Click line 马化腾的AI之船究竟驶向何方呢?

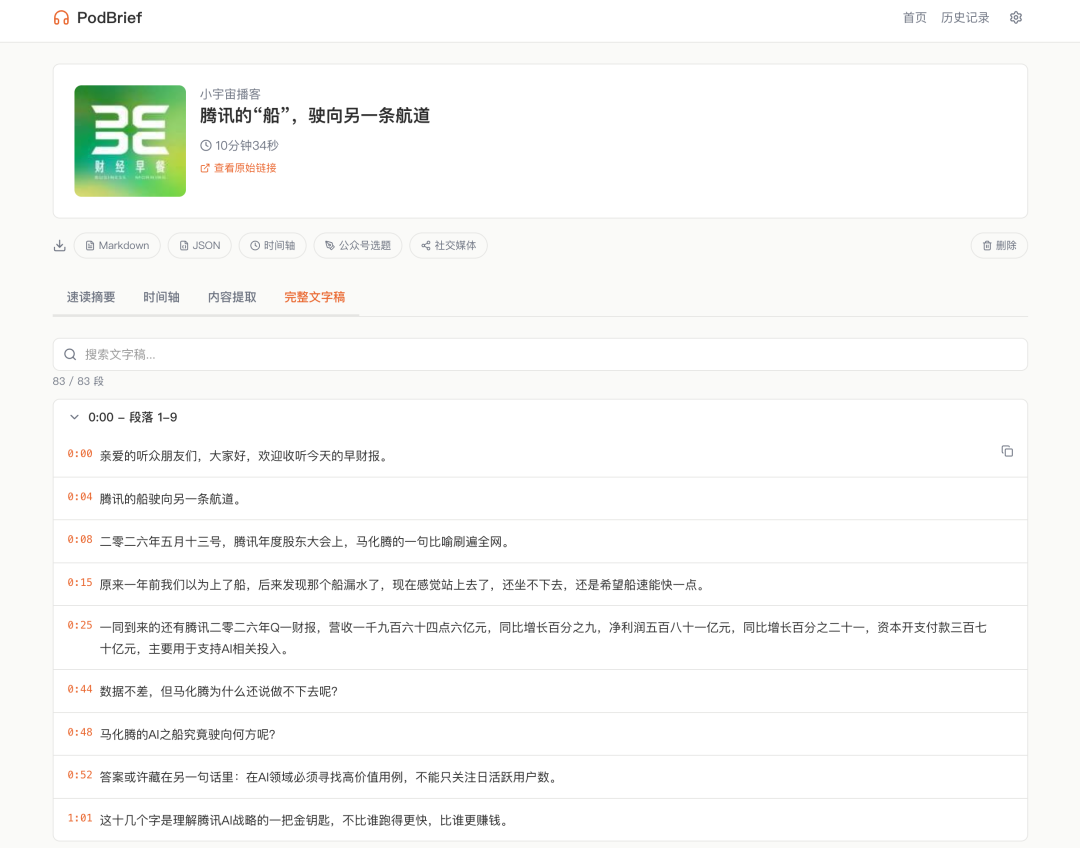(x=187, y=735)
